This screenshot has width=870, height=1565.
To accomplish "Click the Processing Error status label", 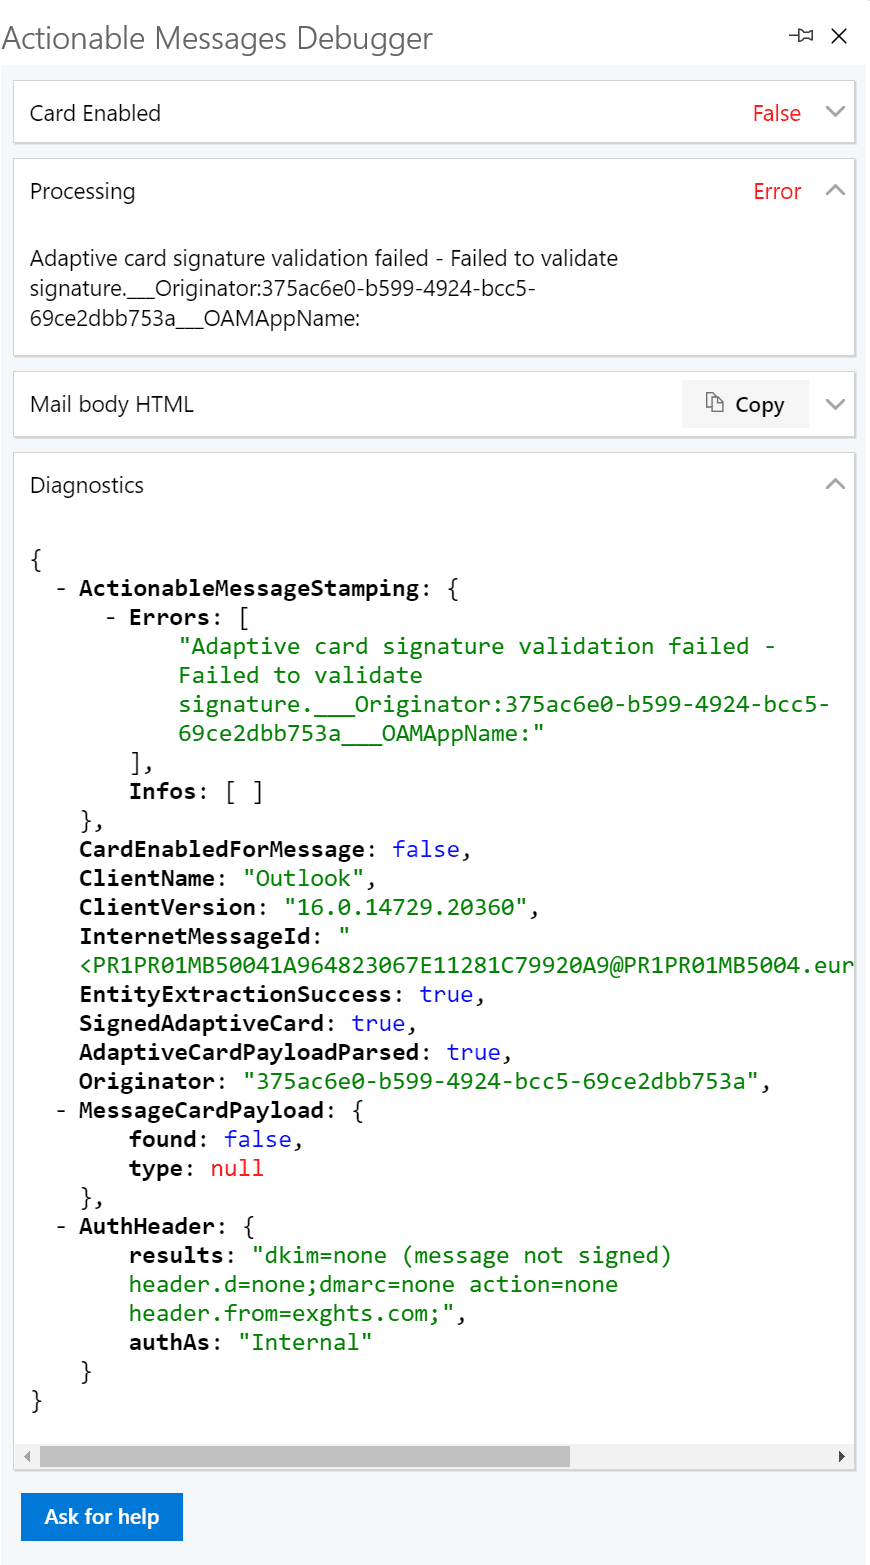I will tap(777, 191).
